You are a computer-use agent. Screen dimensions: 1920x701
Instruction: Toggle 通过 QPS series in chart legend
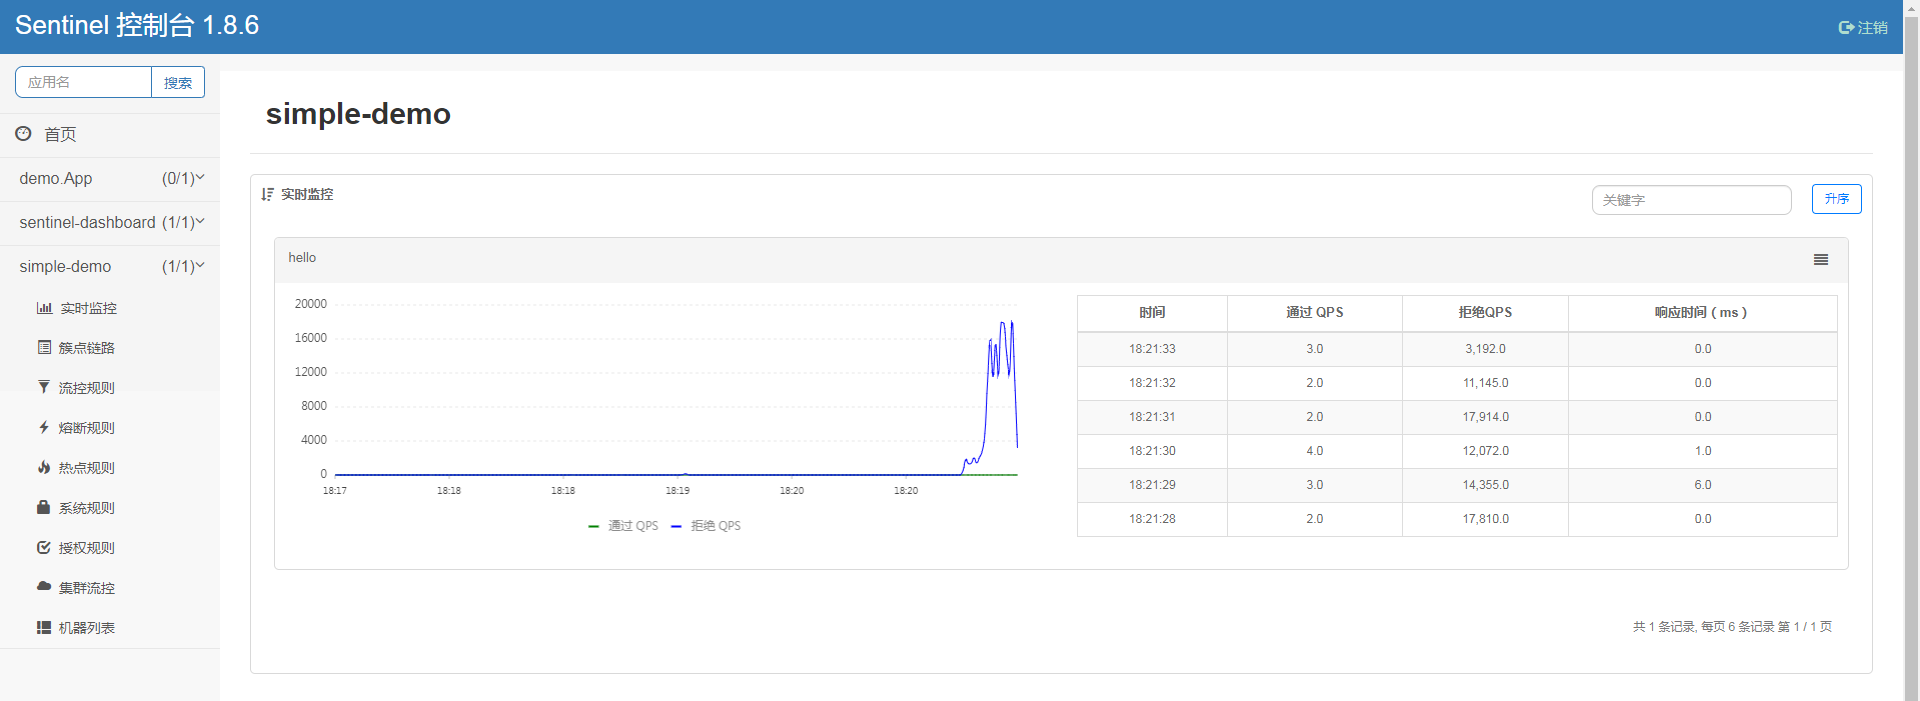[x=624, y=526]
